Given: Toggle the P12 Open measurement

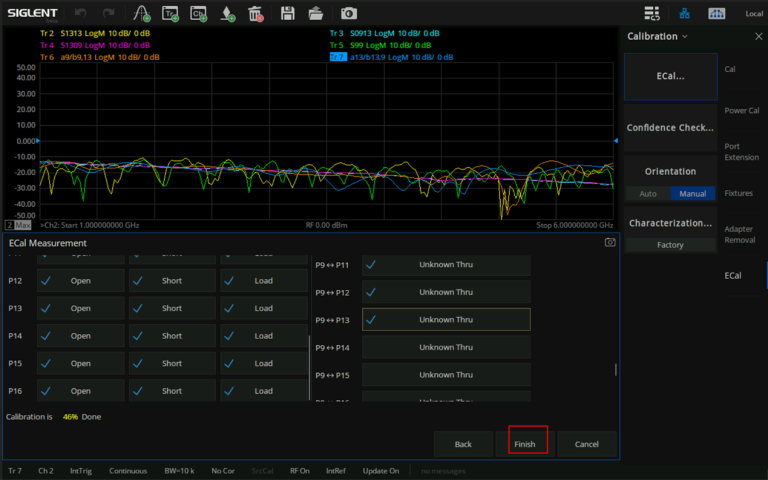Looking at the screenshot, I should click(81, 281).
